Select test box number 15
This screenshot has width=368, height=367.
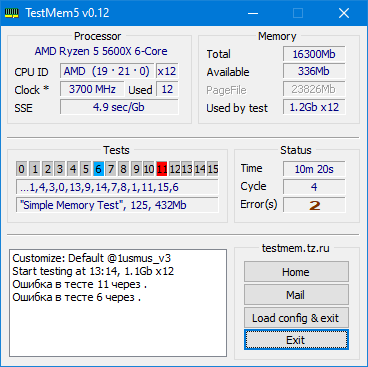(213, 169)
